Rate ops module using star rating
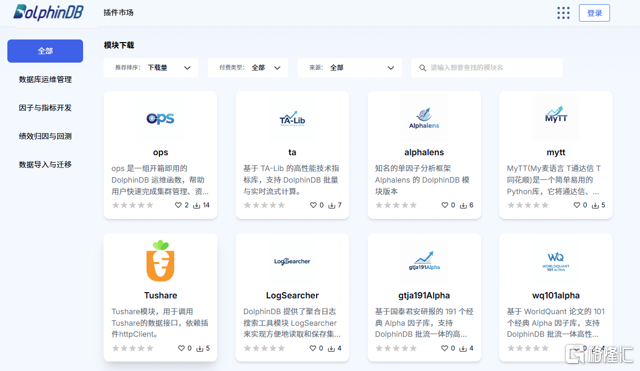 point(133,205)
